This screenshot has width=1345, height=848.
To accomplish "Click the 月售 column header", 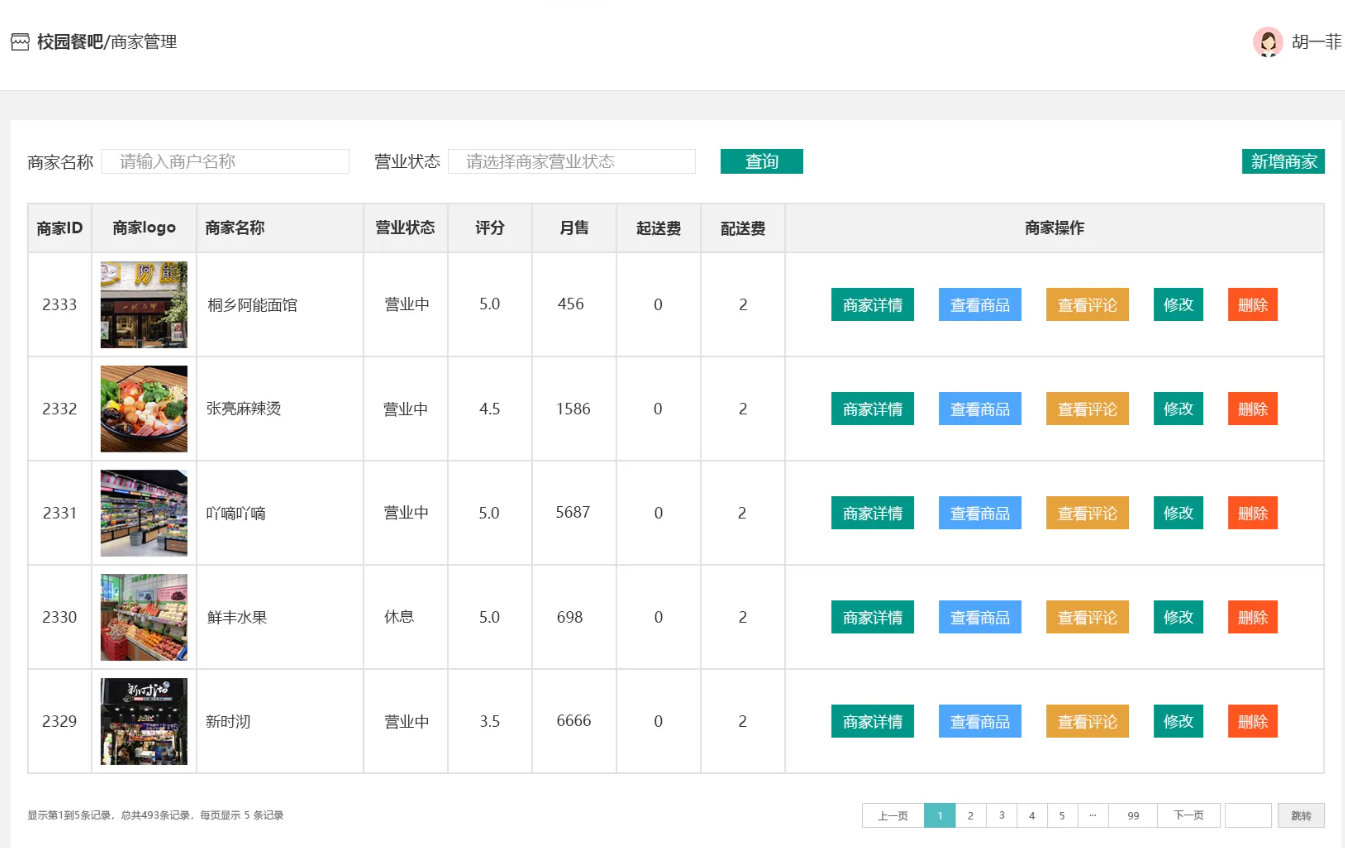I will tap(574, 228).
